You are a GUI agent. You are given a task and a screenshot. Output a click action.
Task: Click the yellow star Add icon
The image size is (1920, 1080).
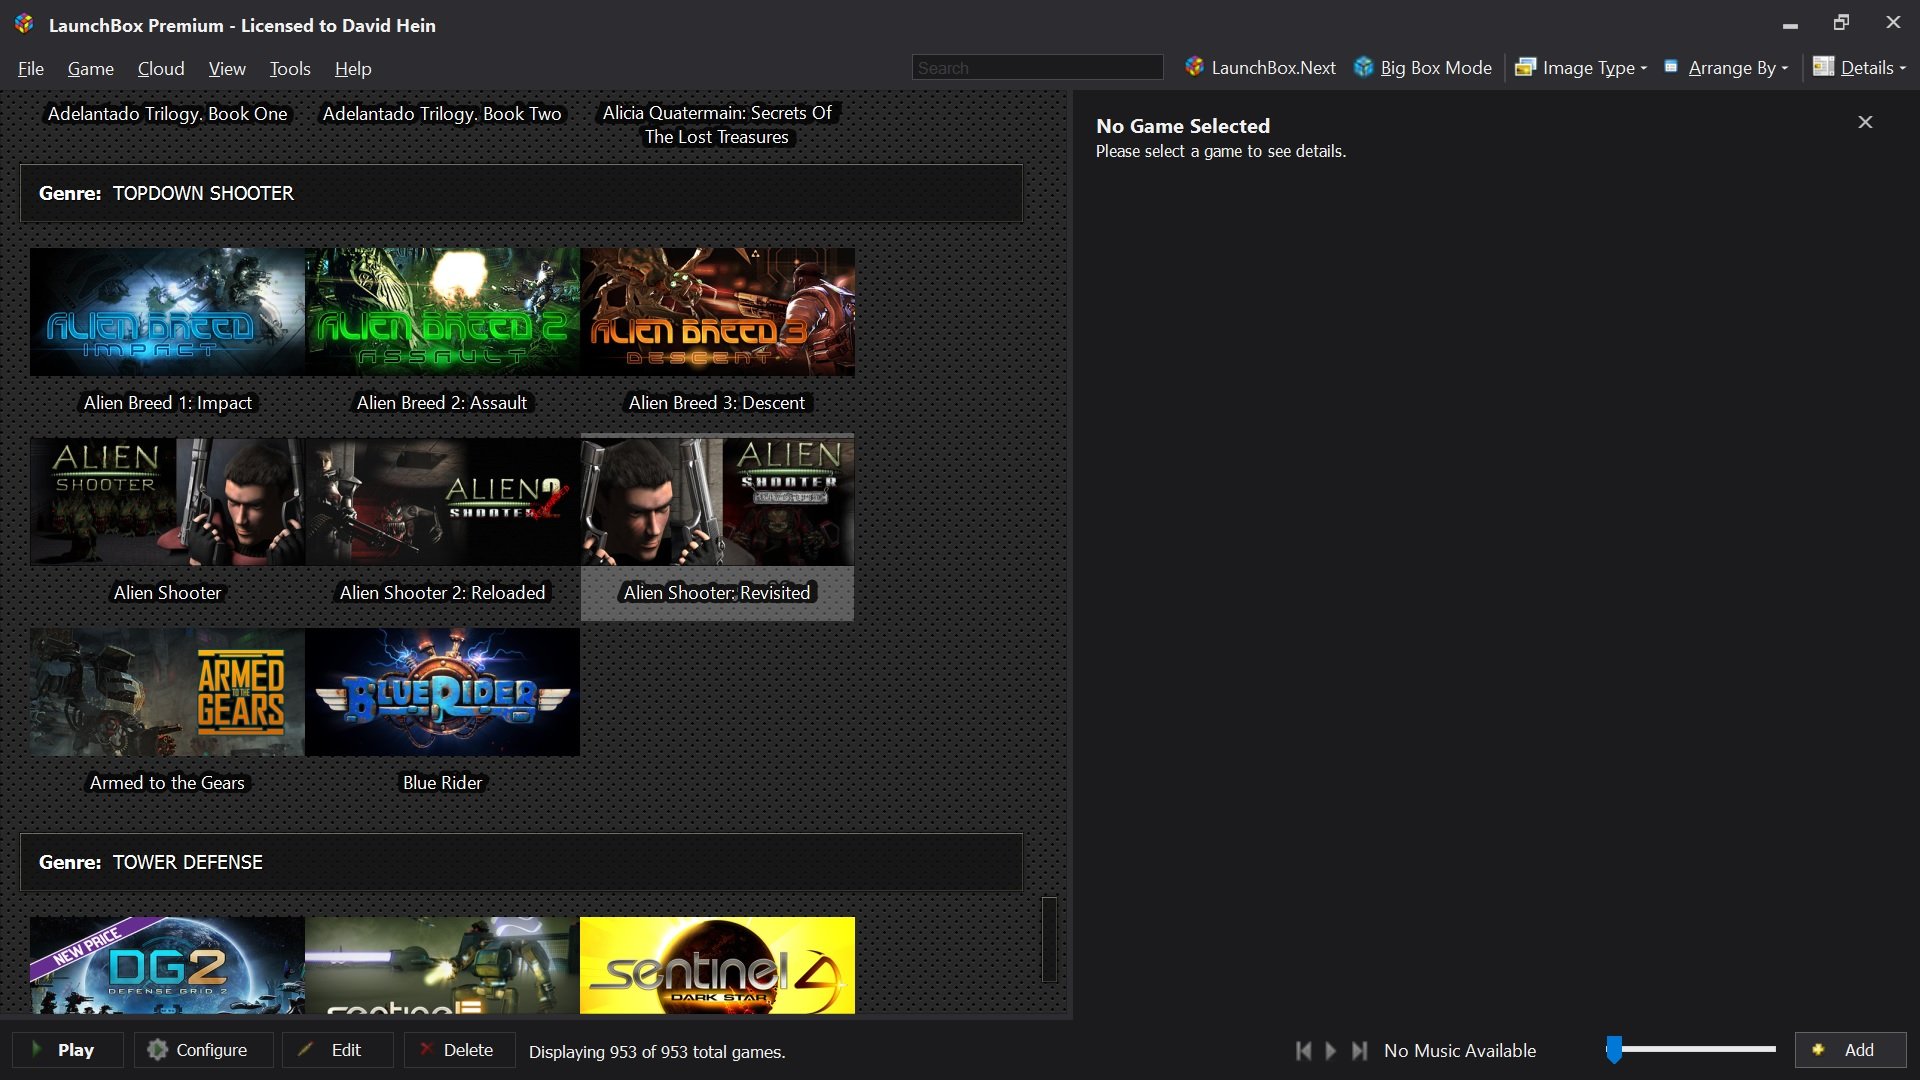pos(1818,1049)
